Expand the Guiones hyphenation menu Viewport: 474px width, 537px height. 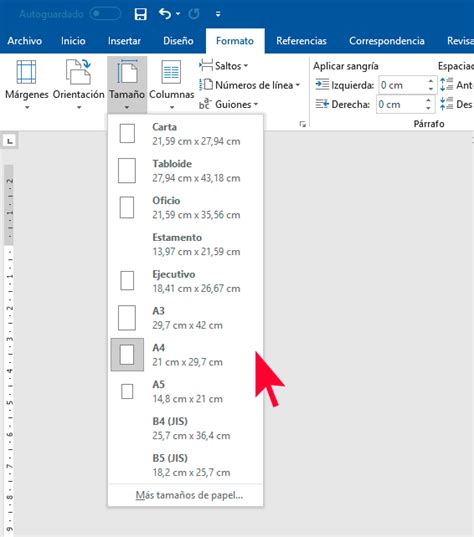[x=228, y=104]
